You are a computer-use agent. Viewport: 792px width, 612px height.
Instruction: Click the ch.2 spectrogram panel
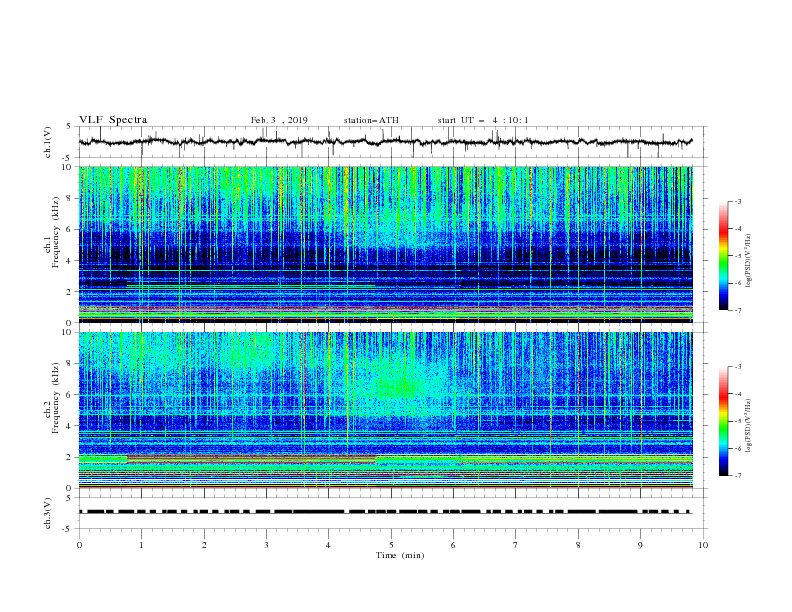coord(386,410)
